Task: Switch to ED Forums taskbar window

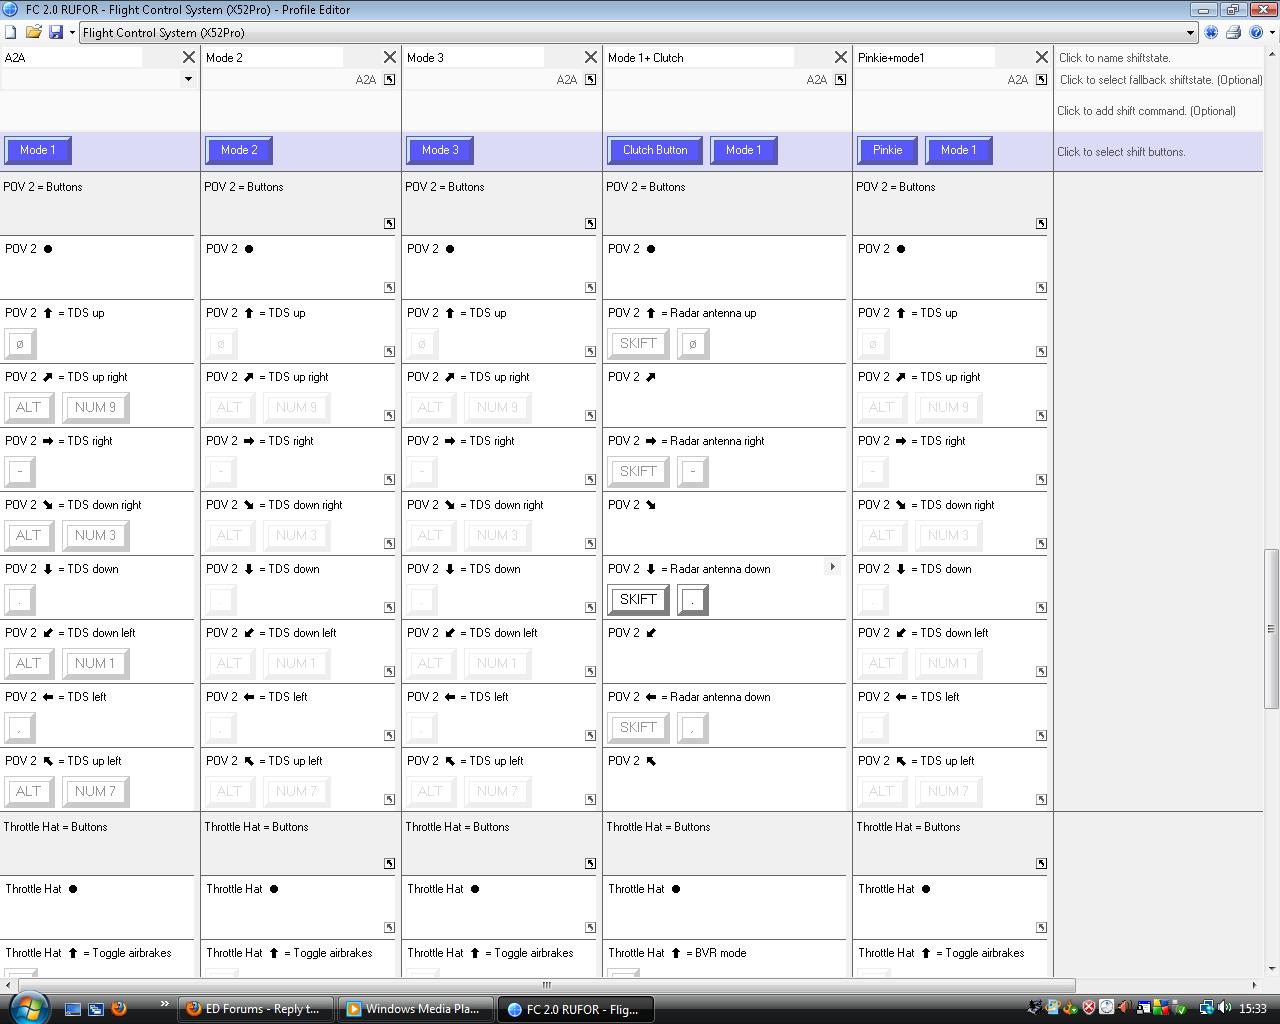Action: point(256,1009)
